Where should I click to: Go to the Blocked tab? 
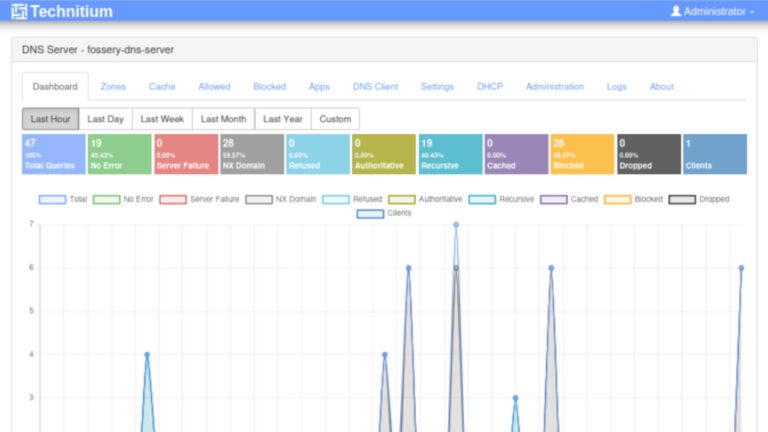(269, 87)
